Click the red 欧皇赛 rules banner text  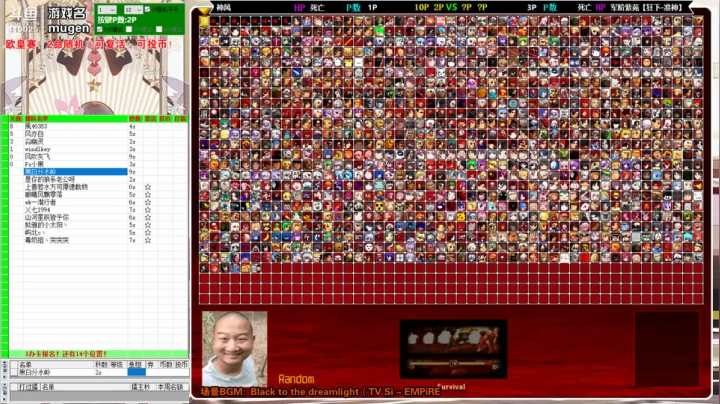90,45
